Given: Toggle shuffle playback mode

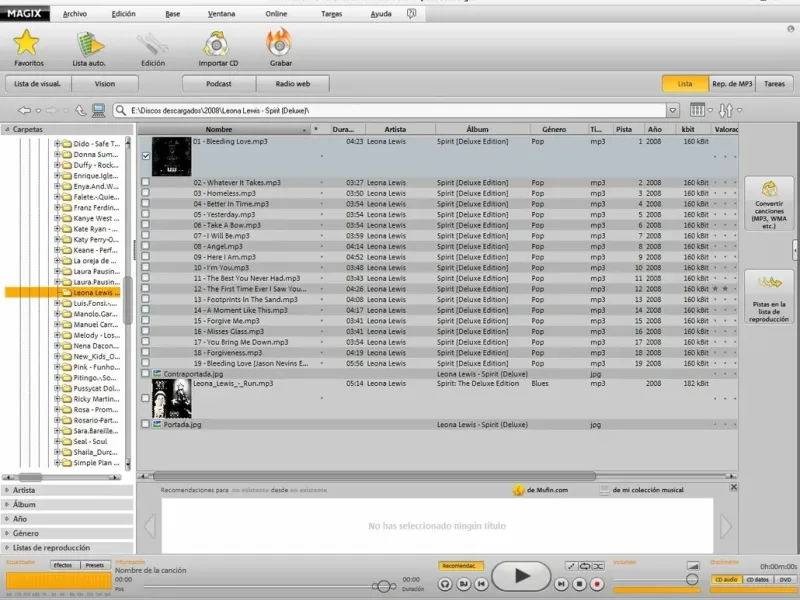Looking at the screenshot, I should (x=598, y=566).
